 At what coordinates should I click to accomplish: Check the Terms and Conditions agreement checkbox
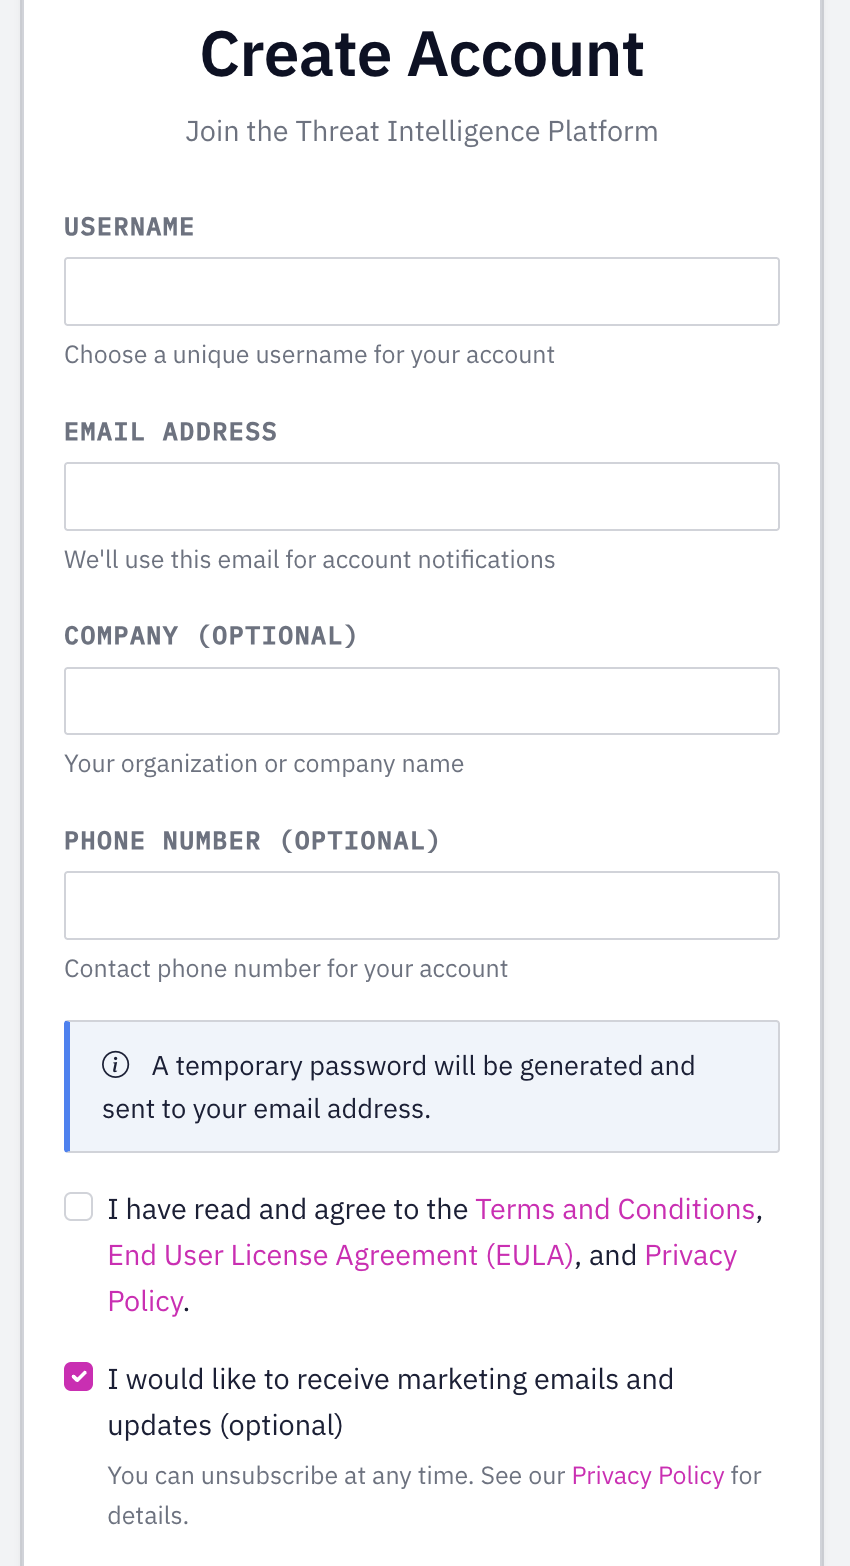(x=79, y=1207)
